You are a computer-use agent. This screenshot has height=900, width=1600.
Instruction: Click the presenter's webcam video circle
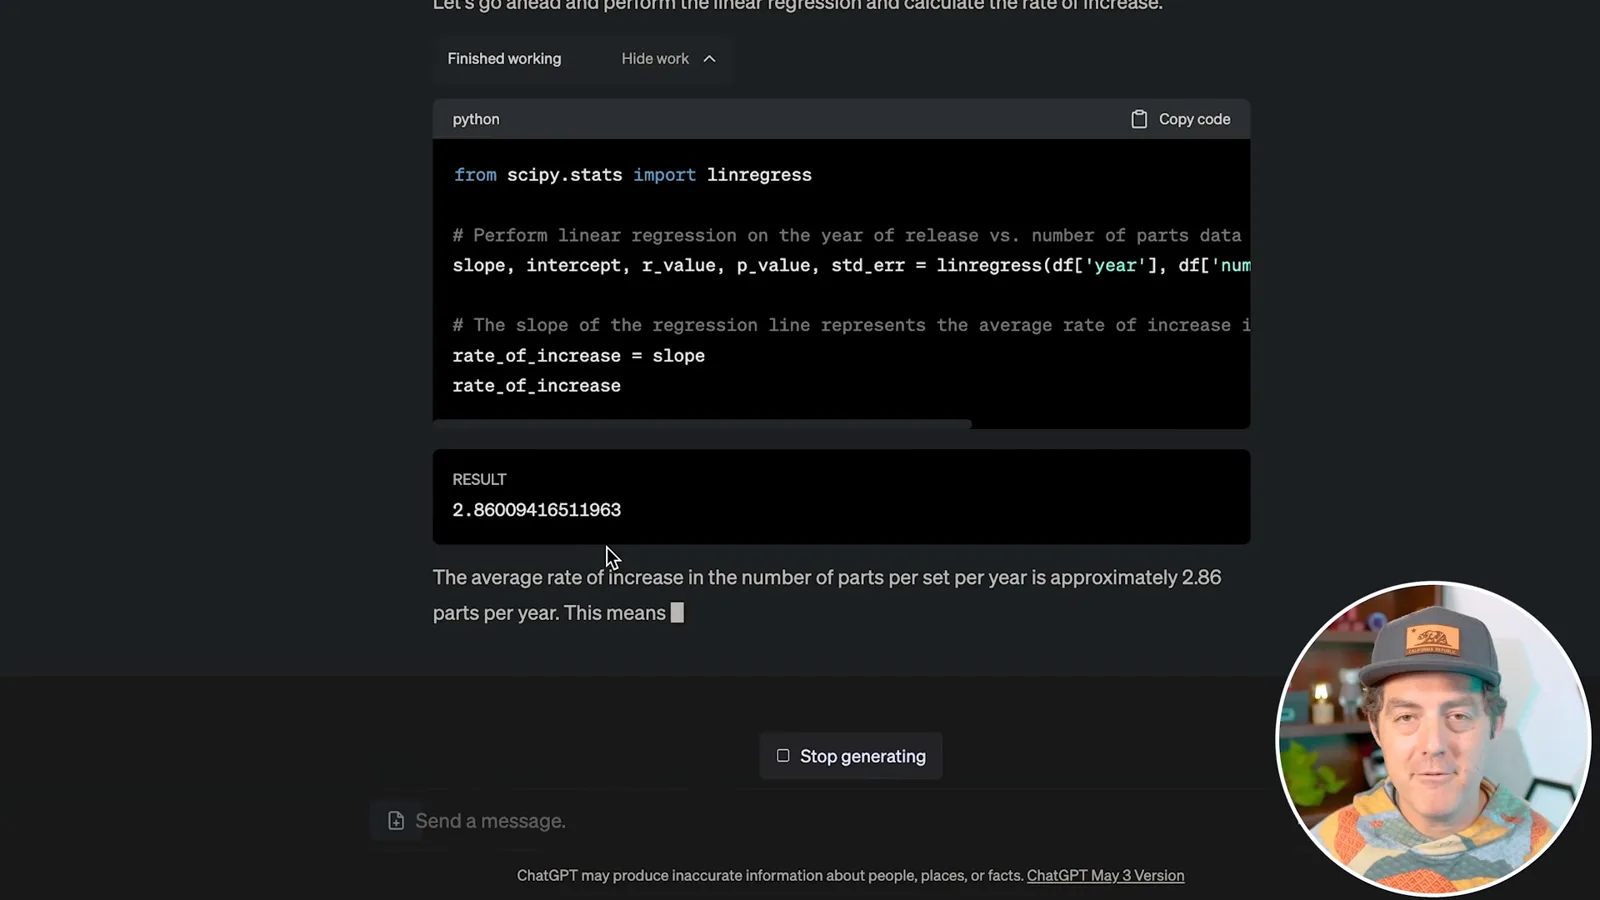[1433, 738]
